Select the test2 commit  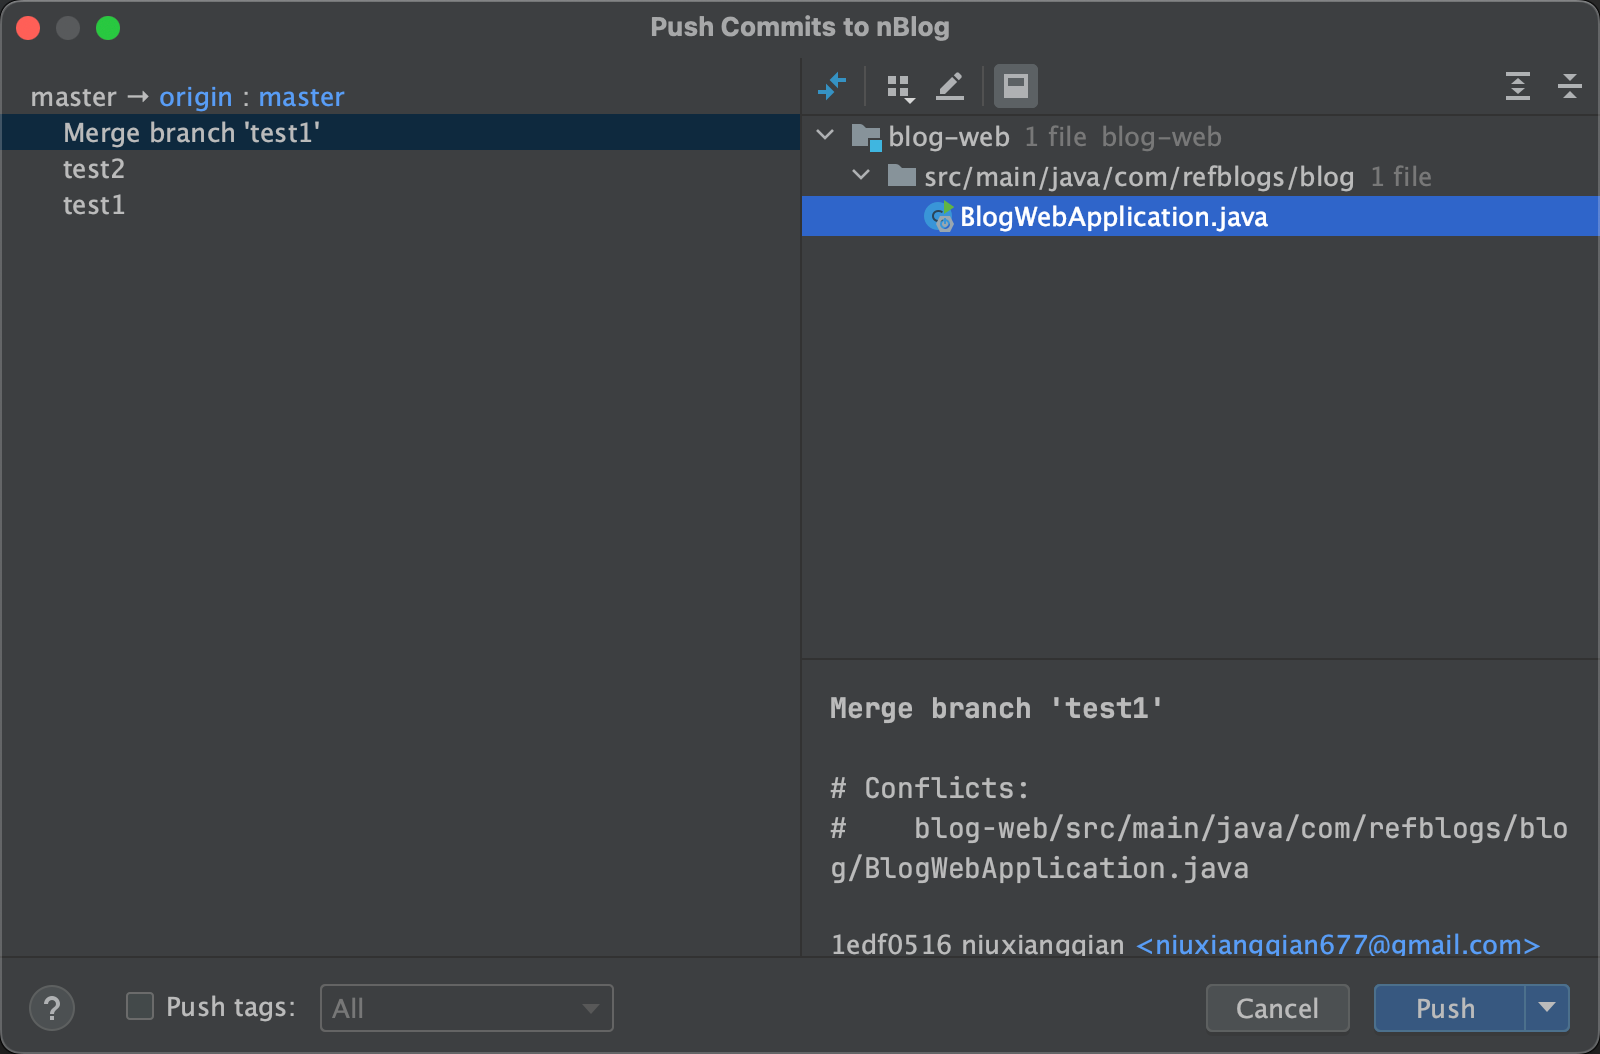(94, 169)
